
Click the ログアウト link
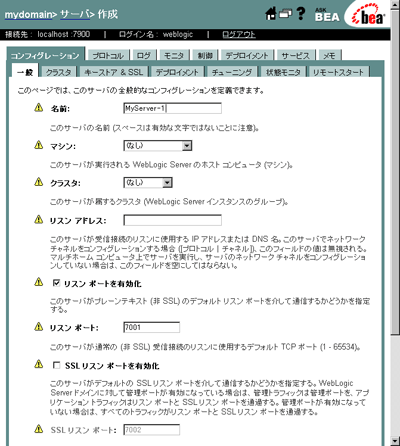click(239, 34)
